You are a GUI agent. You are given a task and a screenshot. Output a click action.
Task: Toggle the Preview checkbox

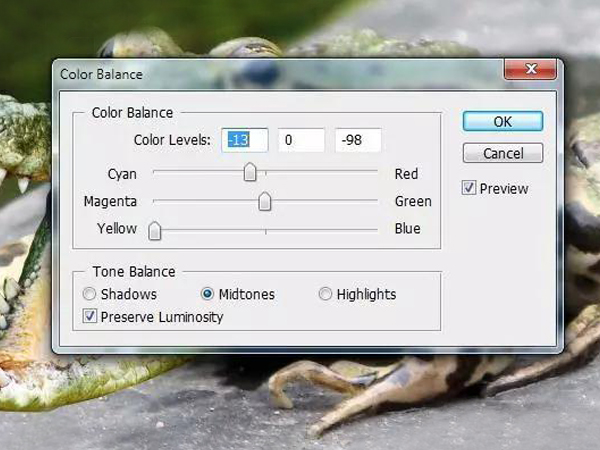469,188
